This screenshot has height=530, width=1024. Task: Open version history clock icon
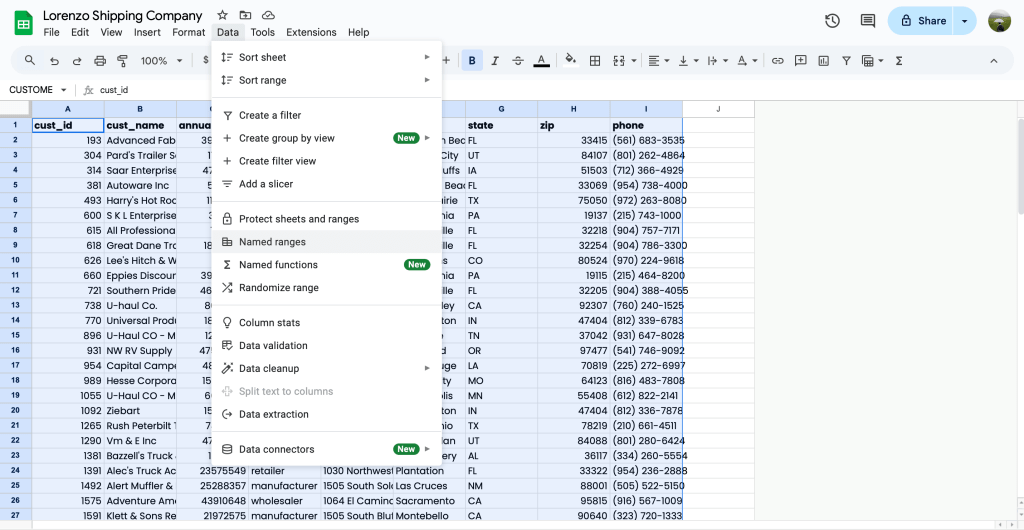[832, 21]
